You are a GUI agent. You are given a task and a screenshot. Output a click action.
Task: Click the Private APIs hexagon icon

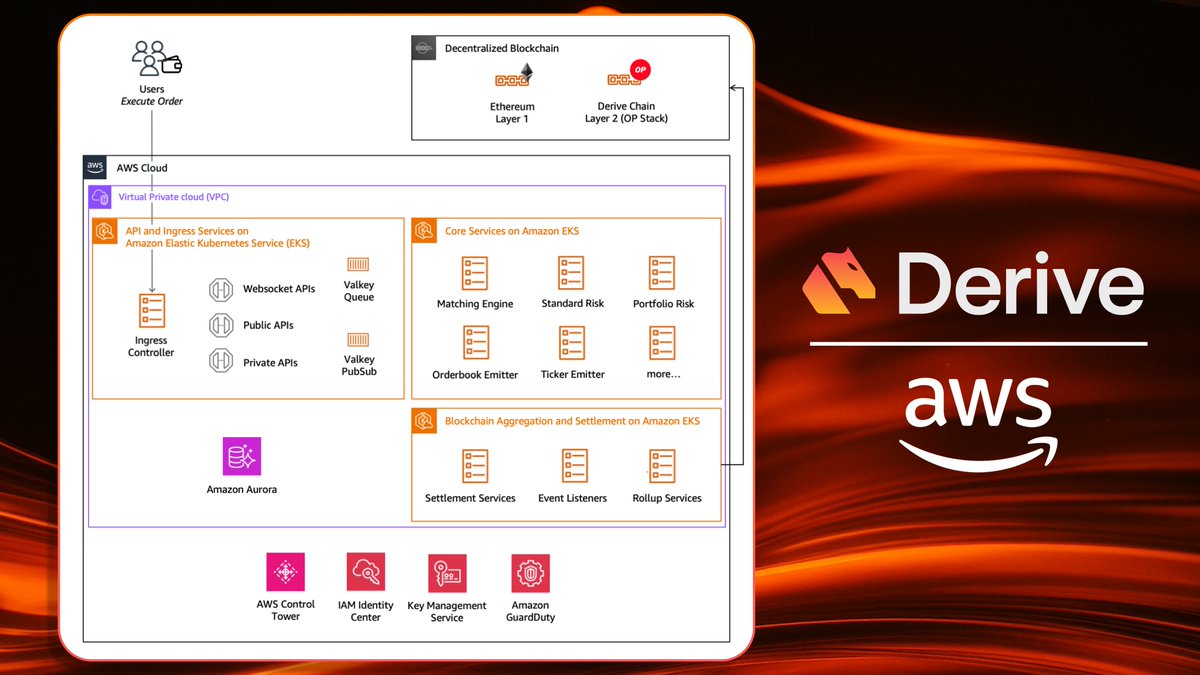click(x=221, y=362)
